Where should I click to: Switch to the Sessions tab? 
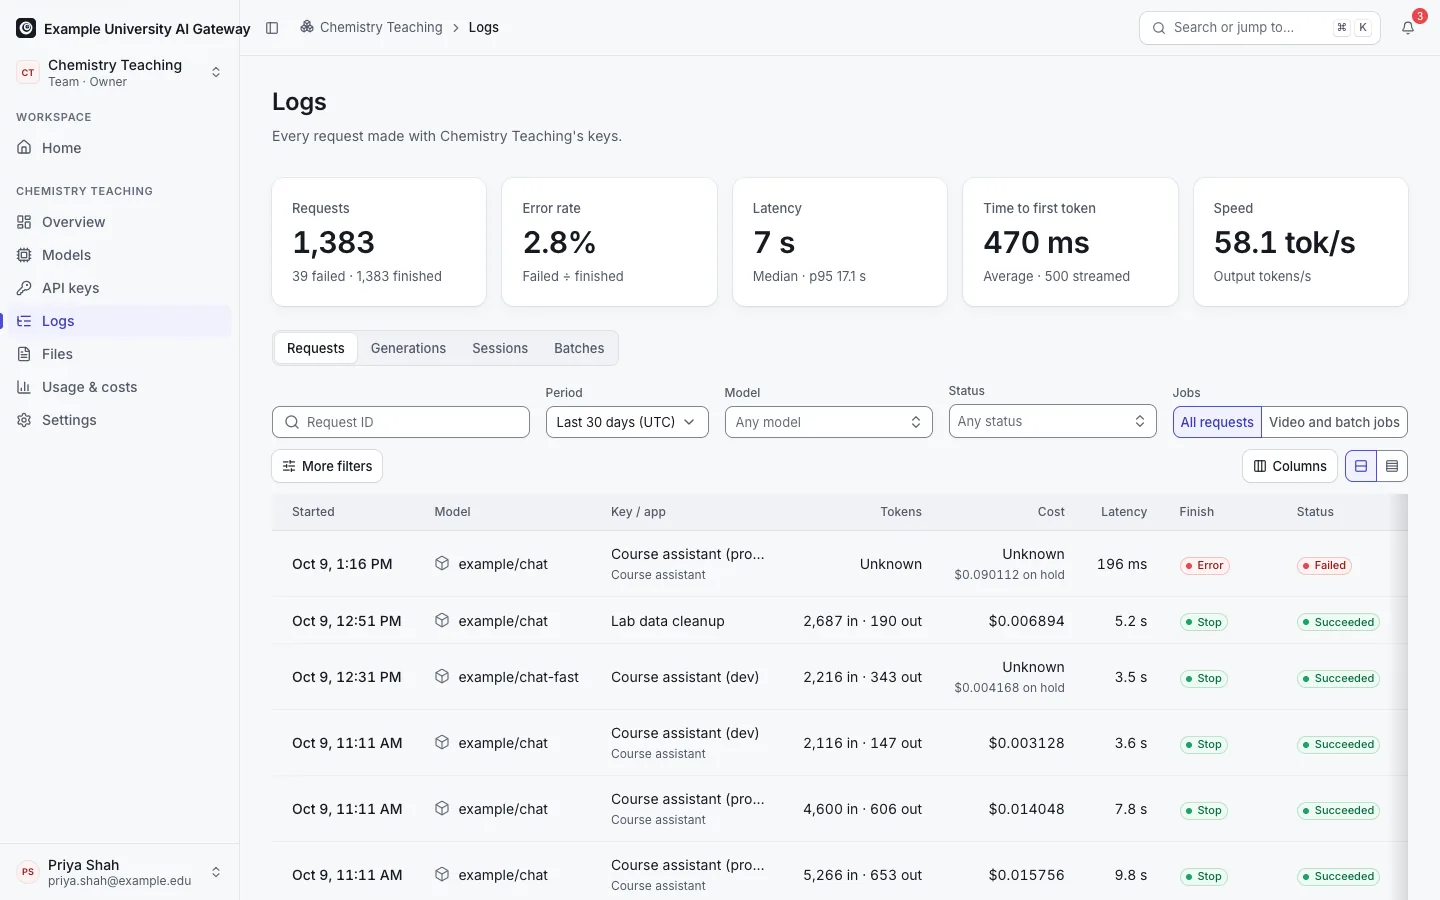click(500, 348)
